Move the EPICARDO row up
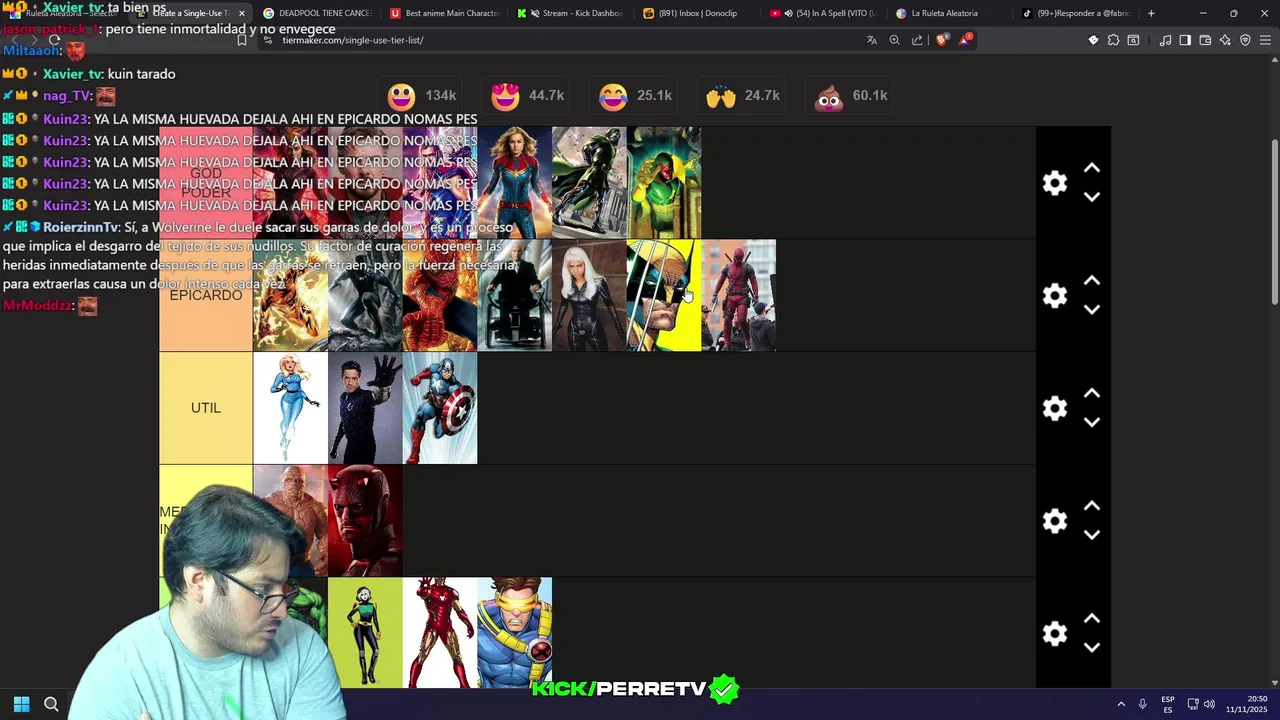This screenshot has height=720, width=1280. pyautogui.click(x=1092, y=281)
